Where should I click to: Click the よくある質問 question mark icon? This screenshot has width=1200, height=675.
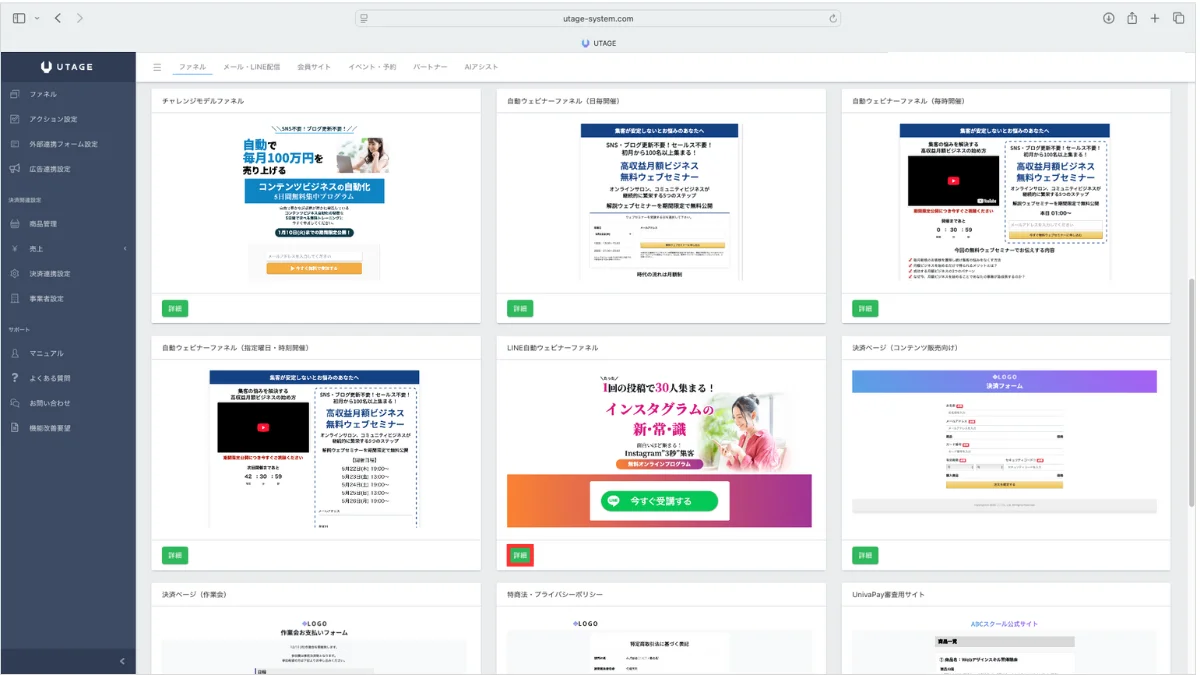14,378
